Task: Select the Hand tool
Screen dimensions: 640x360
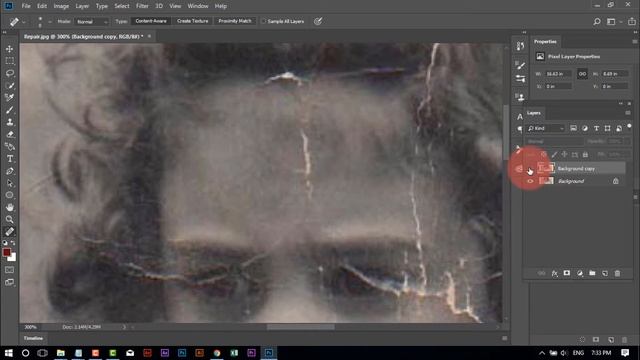Action: [x=9, y=207]
